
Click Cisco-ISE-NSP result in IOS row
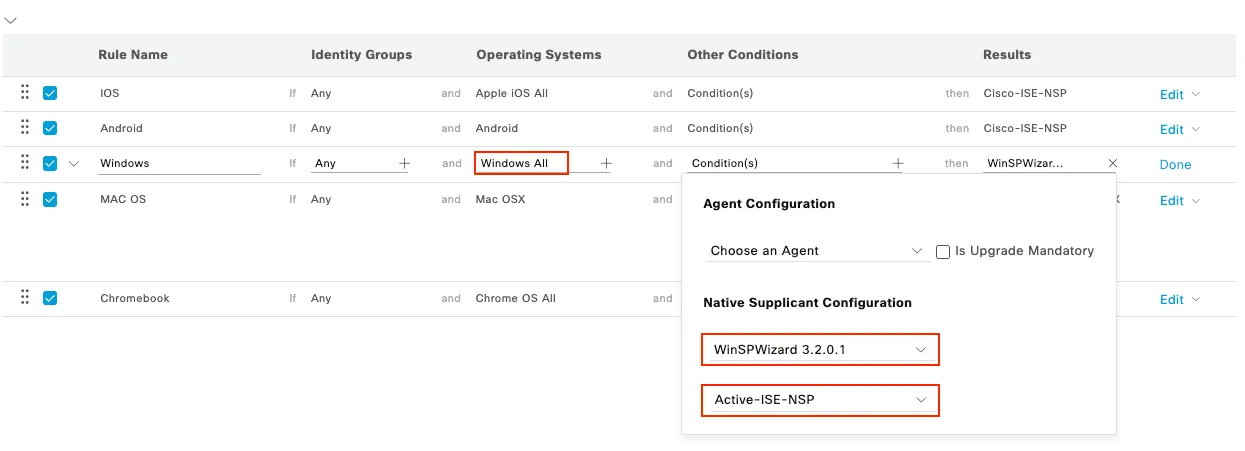click(x=1025, y=93)
